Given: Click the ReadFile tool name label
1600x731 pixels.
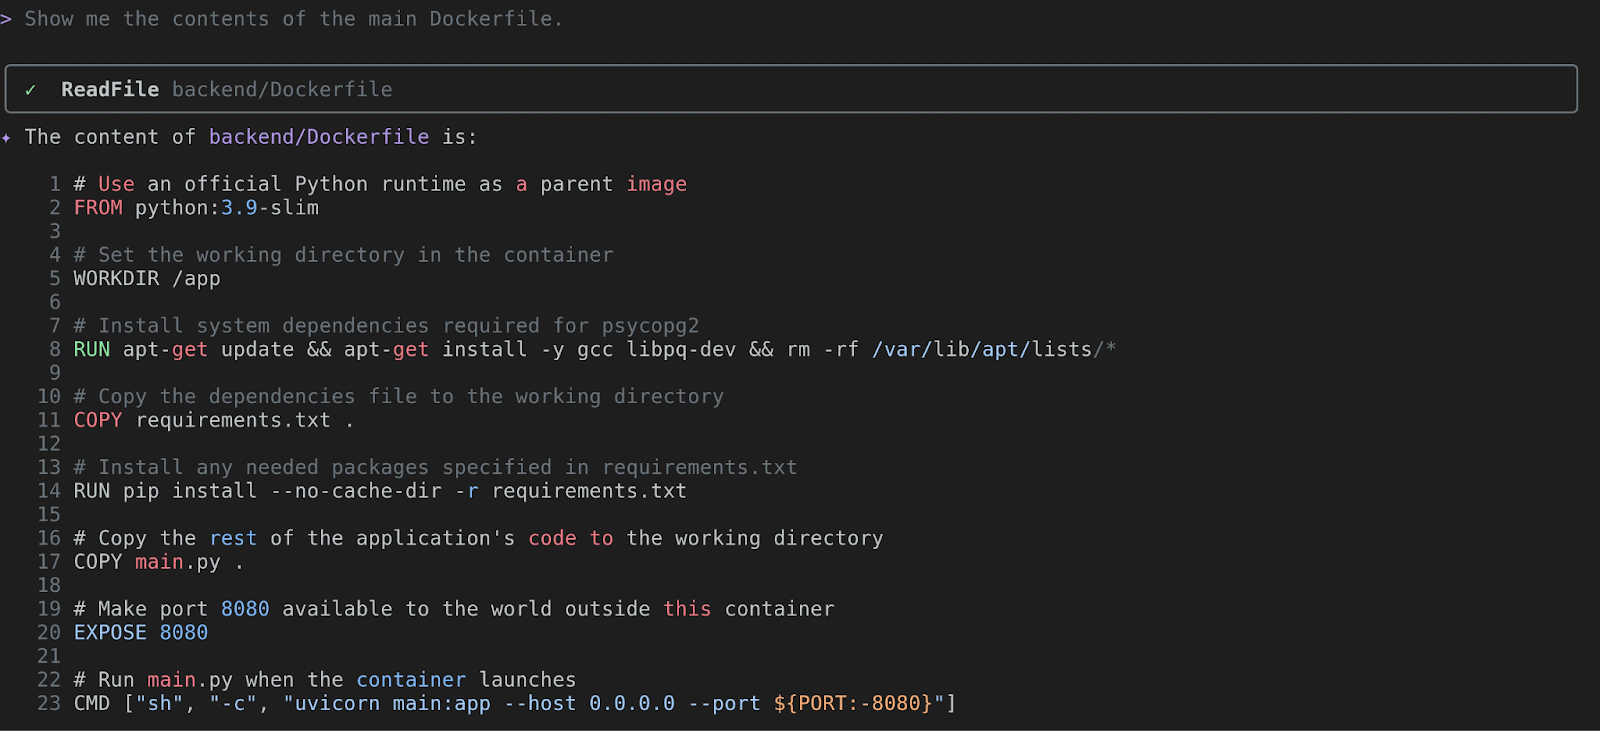Looking at the screenshot, I should [109, 90].
